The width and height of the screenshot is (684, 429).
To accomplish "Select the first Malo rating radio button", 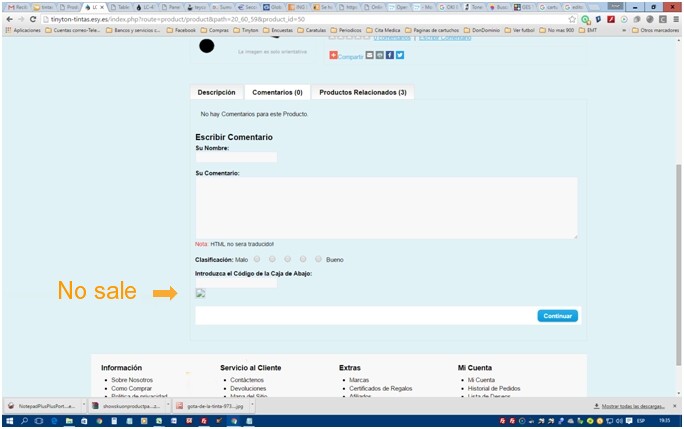I will (x=257, y=259).
